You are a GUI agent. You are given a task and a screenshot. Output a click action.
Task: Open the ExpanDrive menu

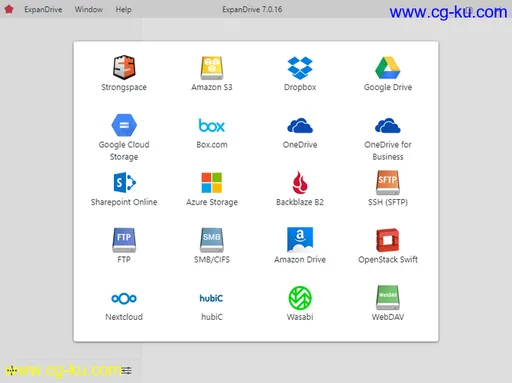pyautogui.click(x=43, y=10)
